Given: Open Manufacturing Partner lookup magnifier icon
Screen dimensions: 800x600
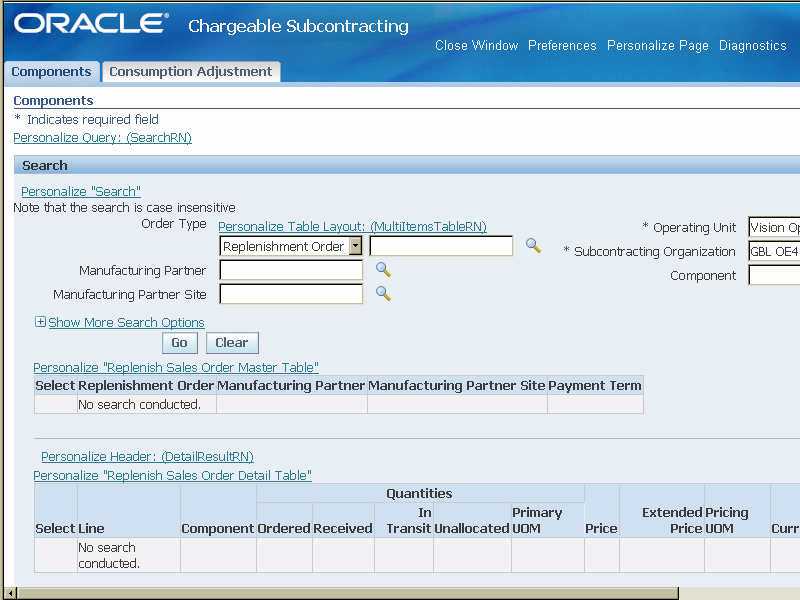Looking at the screenshot, I should 383,269.
